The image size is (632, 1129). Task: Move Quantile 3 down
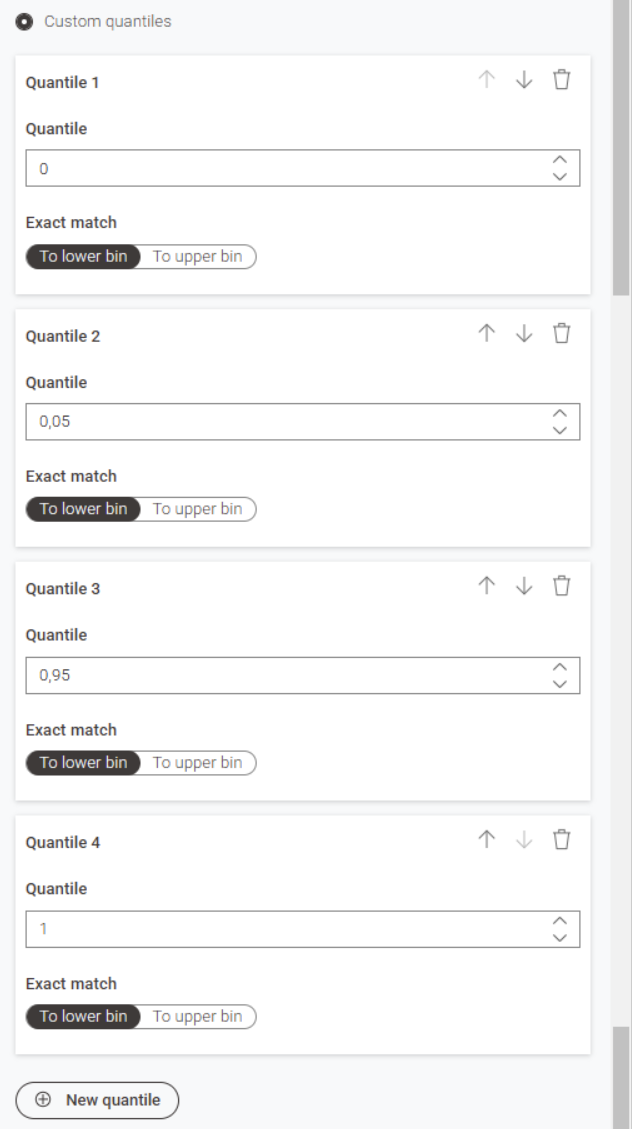[x=524, y=587]
